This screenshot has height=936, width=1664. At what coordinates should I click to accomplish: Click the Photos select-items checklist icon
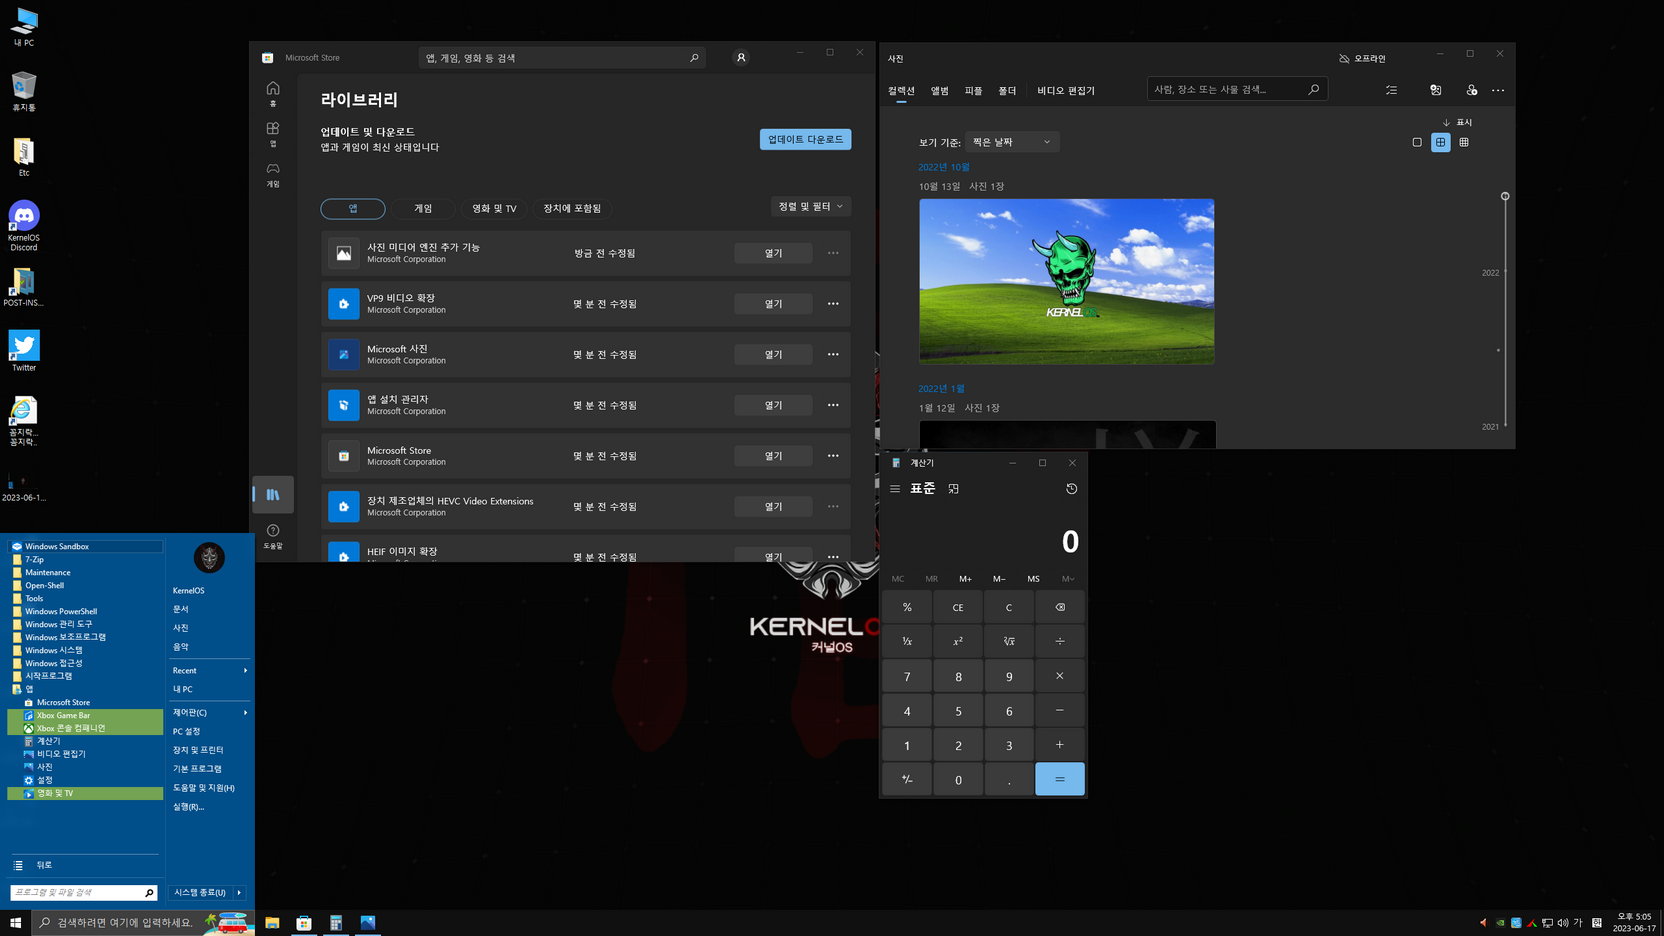click(1392, 90)
